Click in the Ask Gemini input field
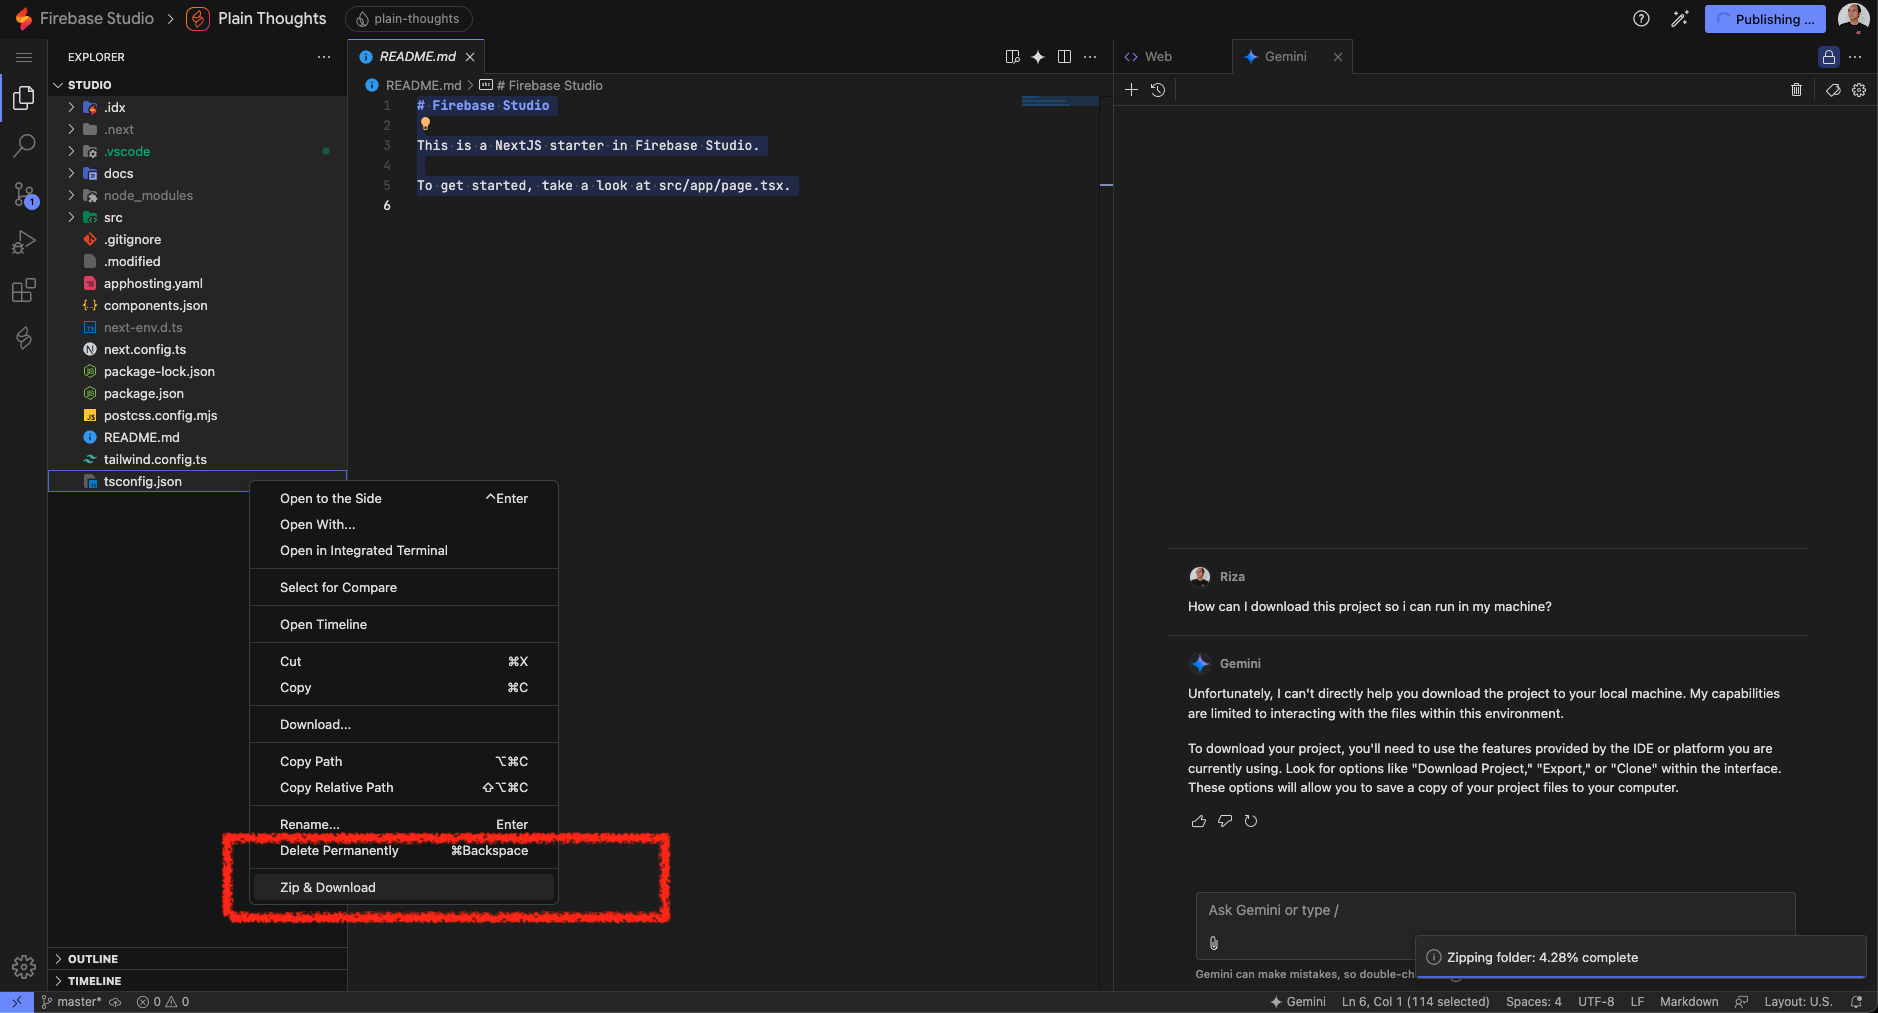Image resolution: width=1878 pixels, height=1013 pixels. click(x=1495, y=910)
